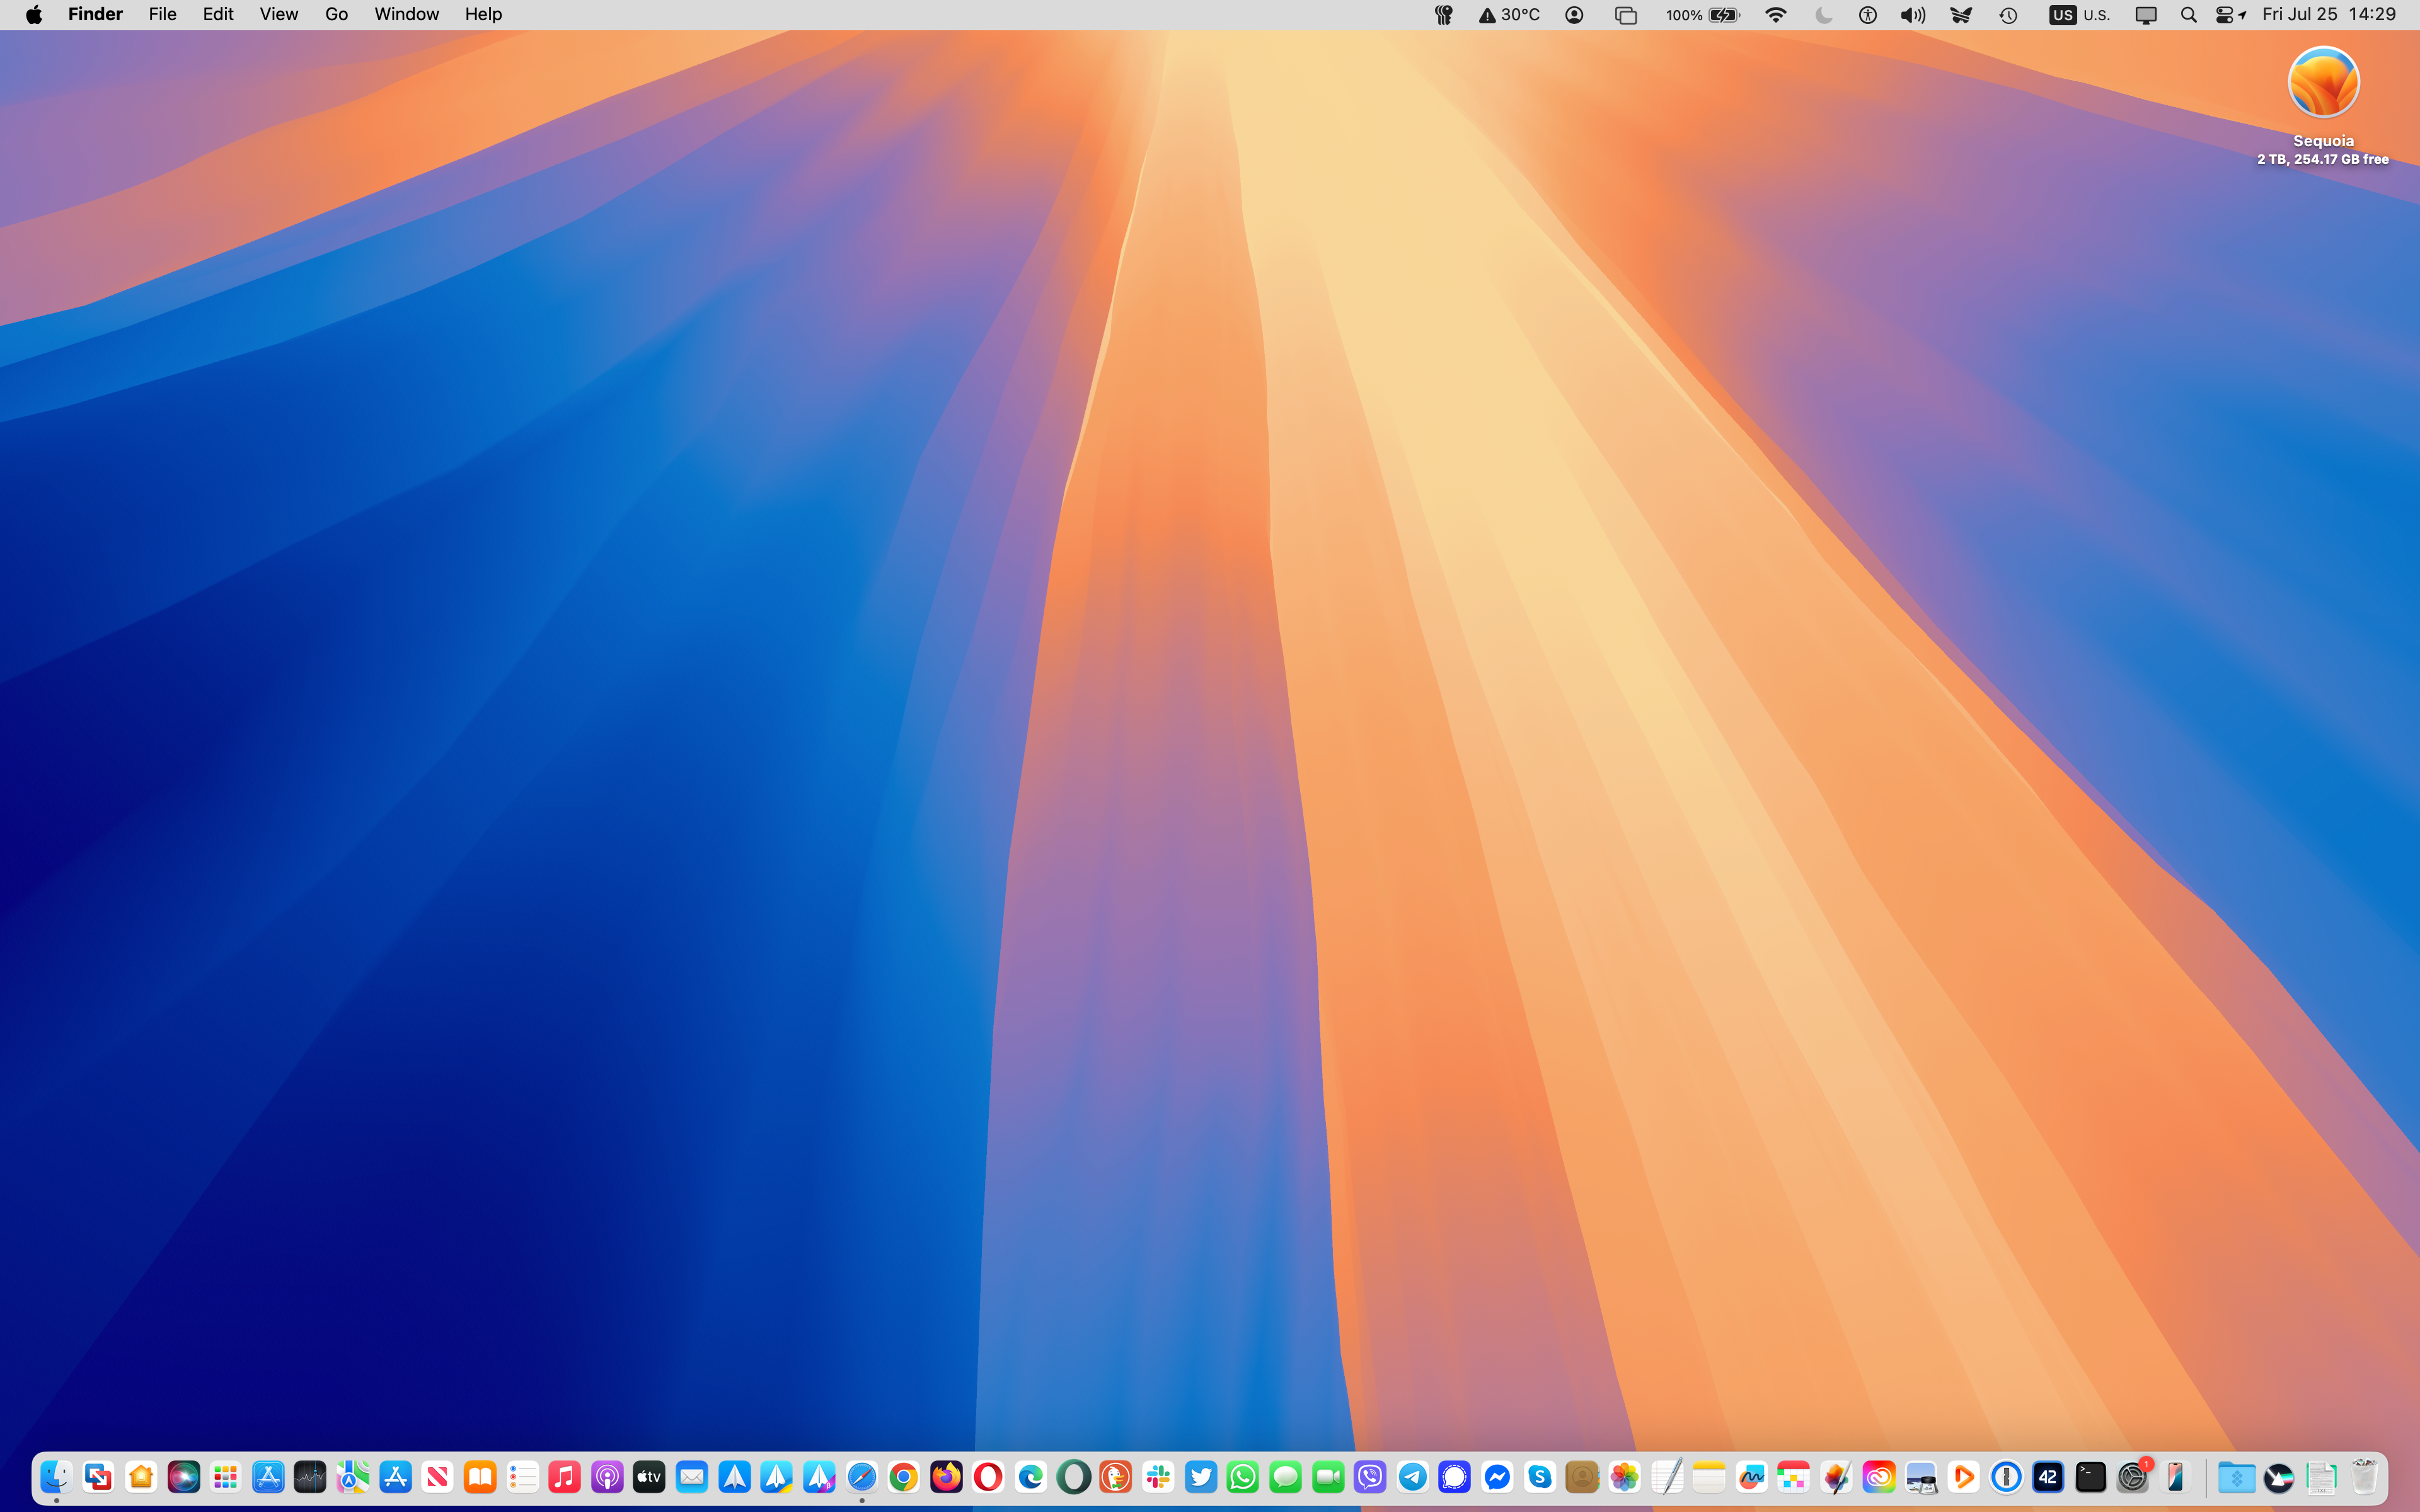
Task: Expand the blue folder stack in the Dock
Action: tap(2237, 1477)
